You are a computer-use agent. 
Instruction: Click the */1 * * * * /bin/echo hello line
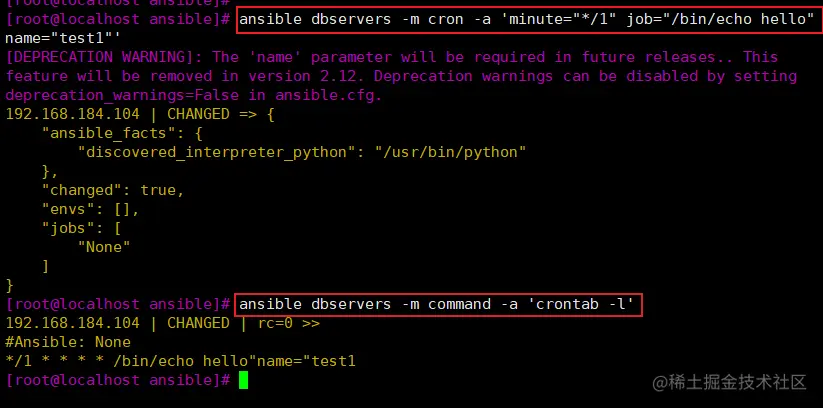[181, 361]
